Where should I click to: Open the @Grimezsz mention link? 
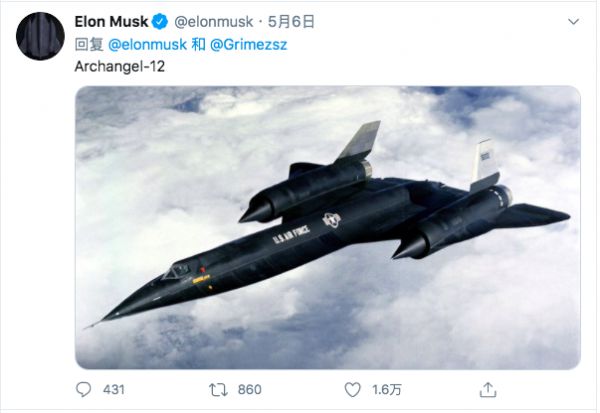(x=250, y=45)
